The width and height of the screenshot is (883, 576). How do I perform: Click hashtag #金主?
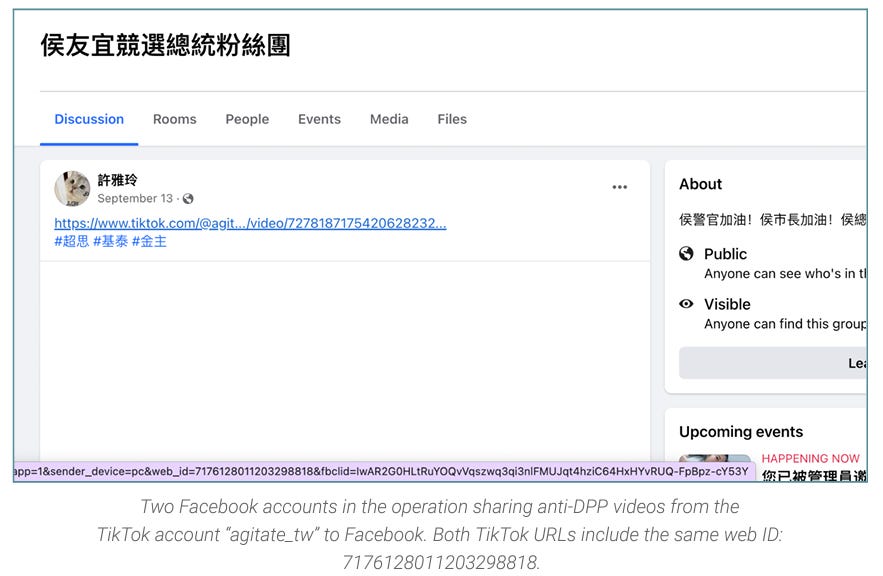point(149,242)
